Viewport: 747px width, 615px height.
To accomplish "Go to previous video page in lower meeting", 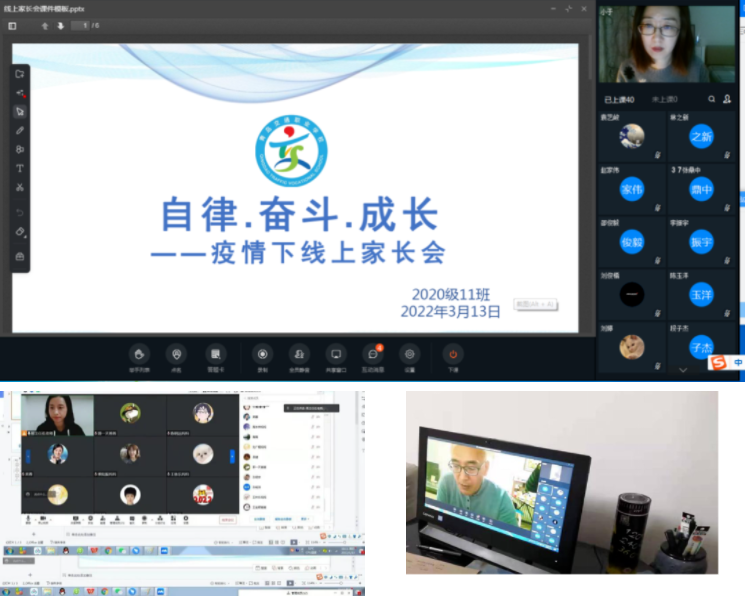I will (x=28, y=456).
